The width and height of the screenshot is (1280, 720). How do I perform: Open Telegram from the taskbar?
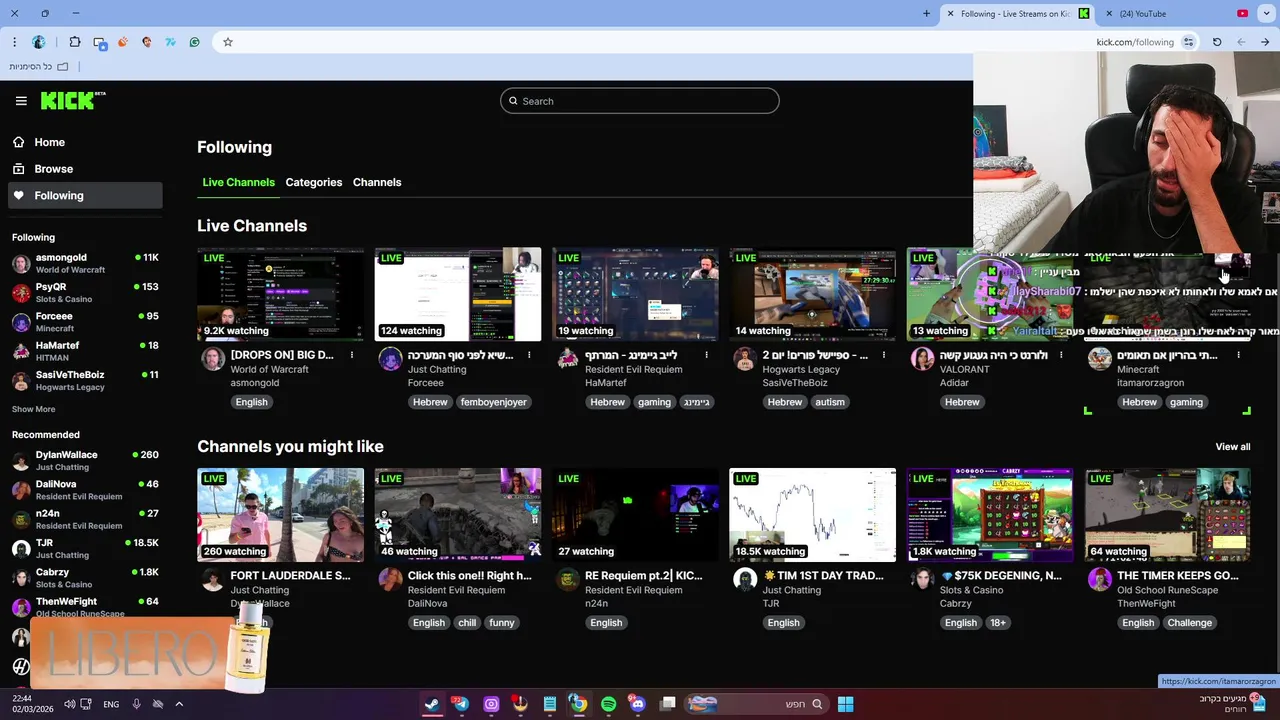click(460, 704)
